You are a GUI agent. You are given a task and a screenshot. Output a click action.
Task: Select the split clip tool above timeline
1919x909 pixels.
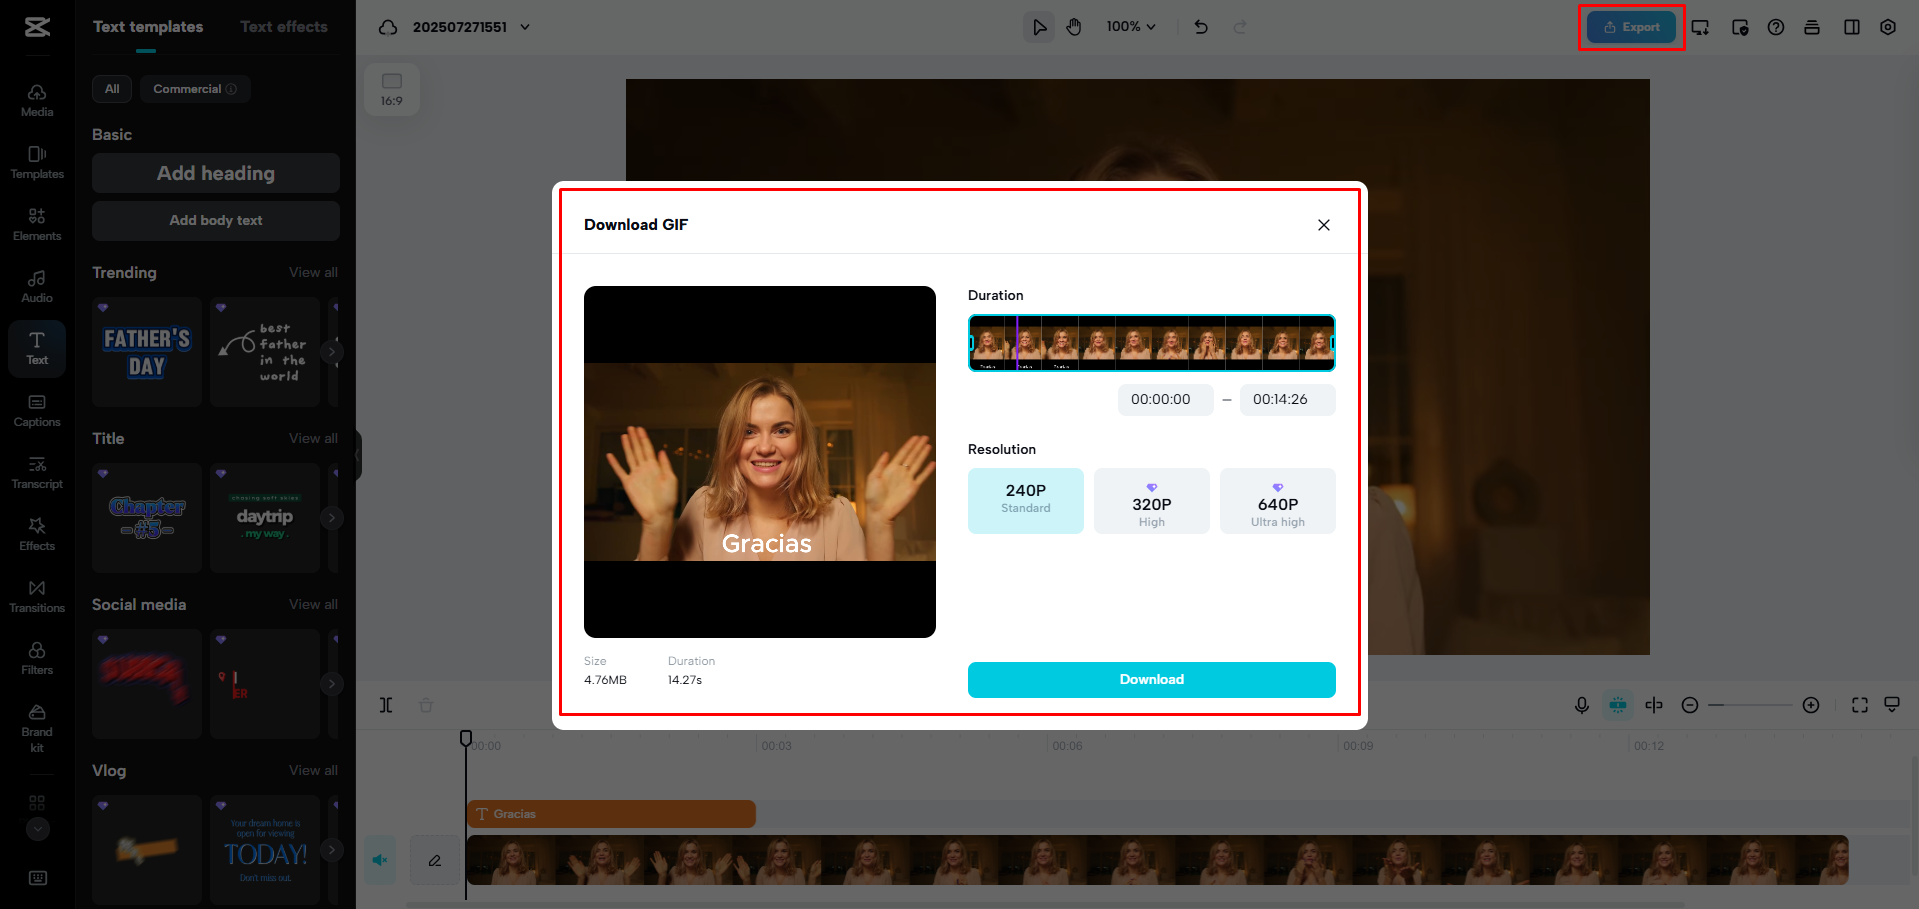[386, 705]
